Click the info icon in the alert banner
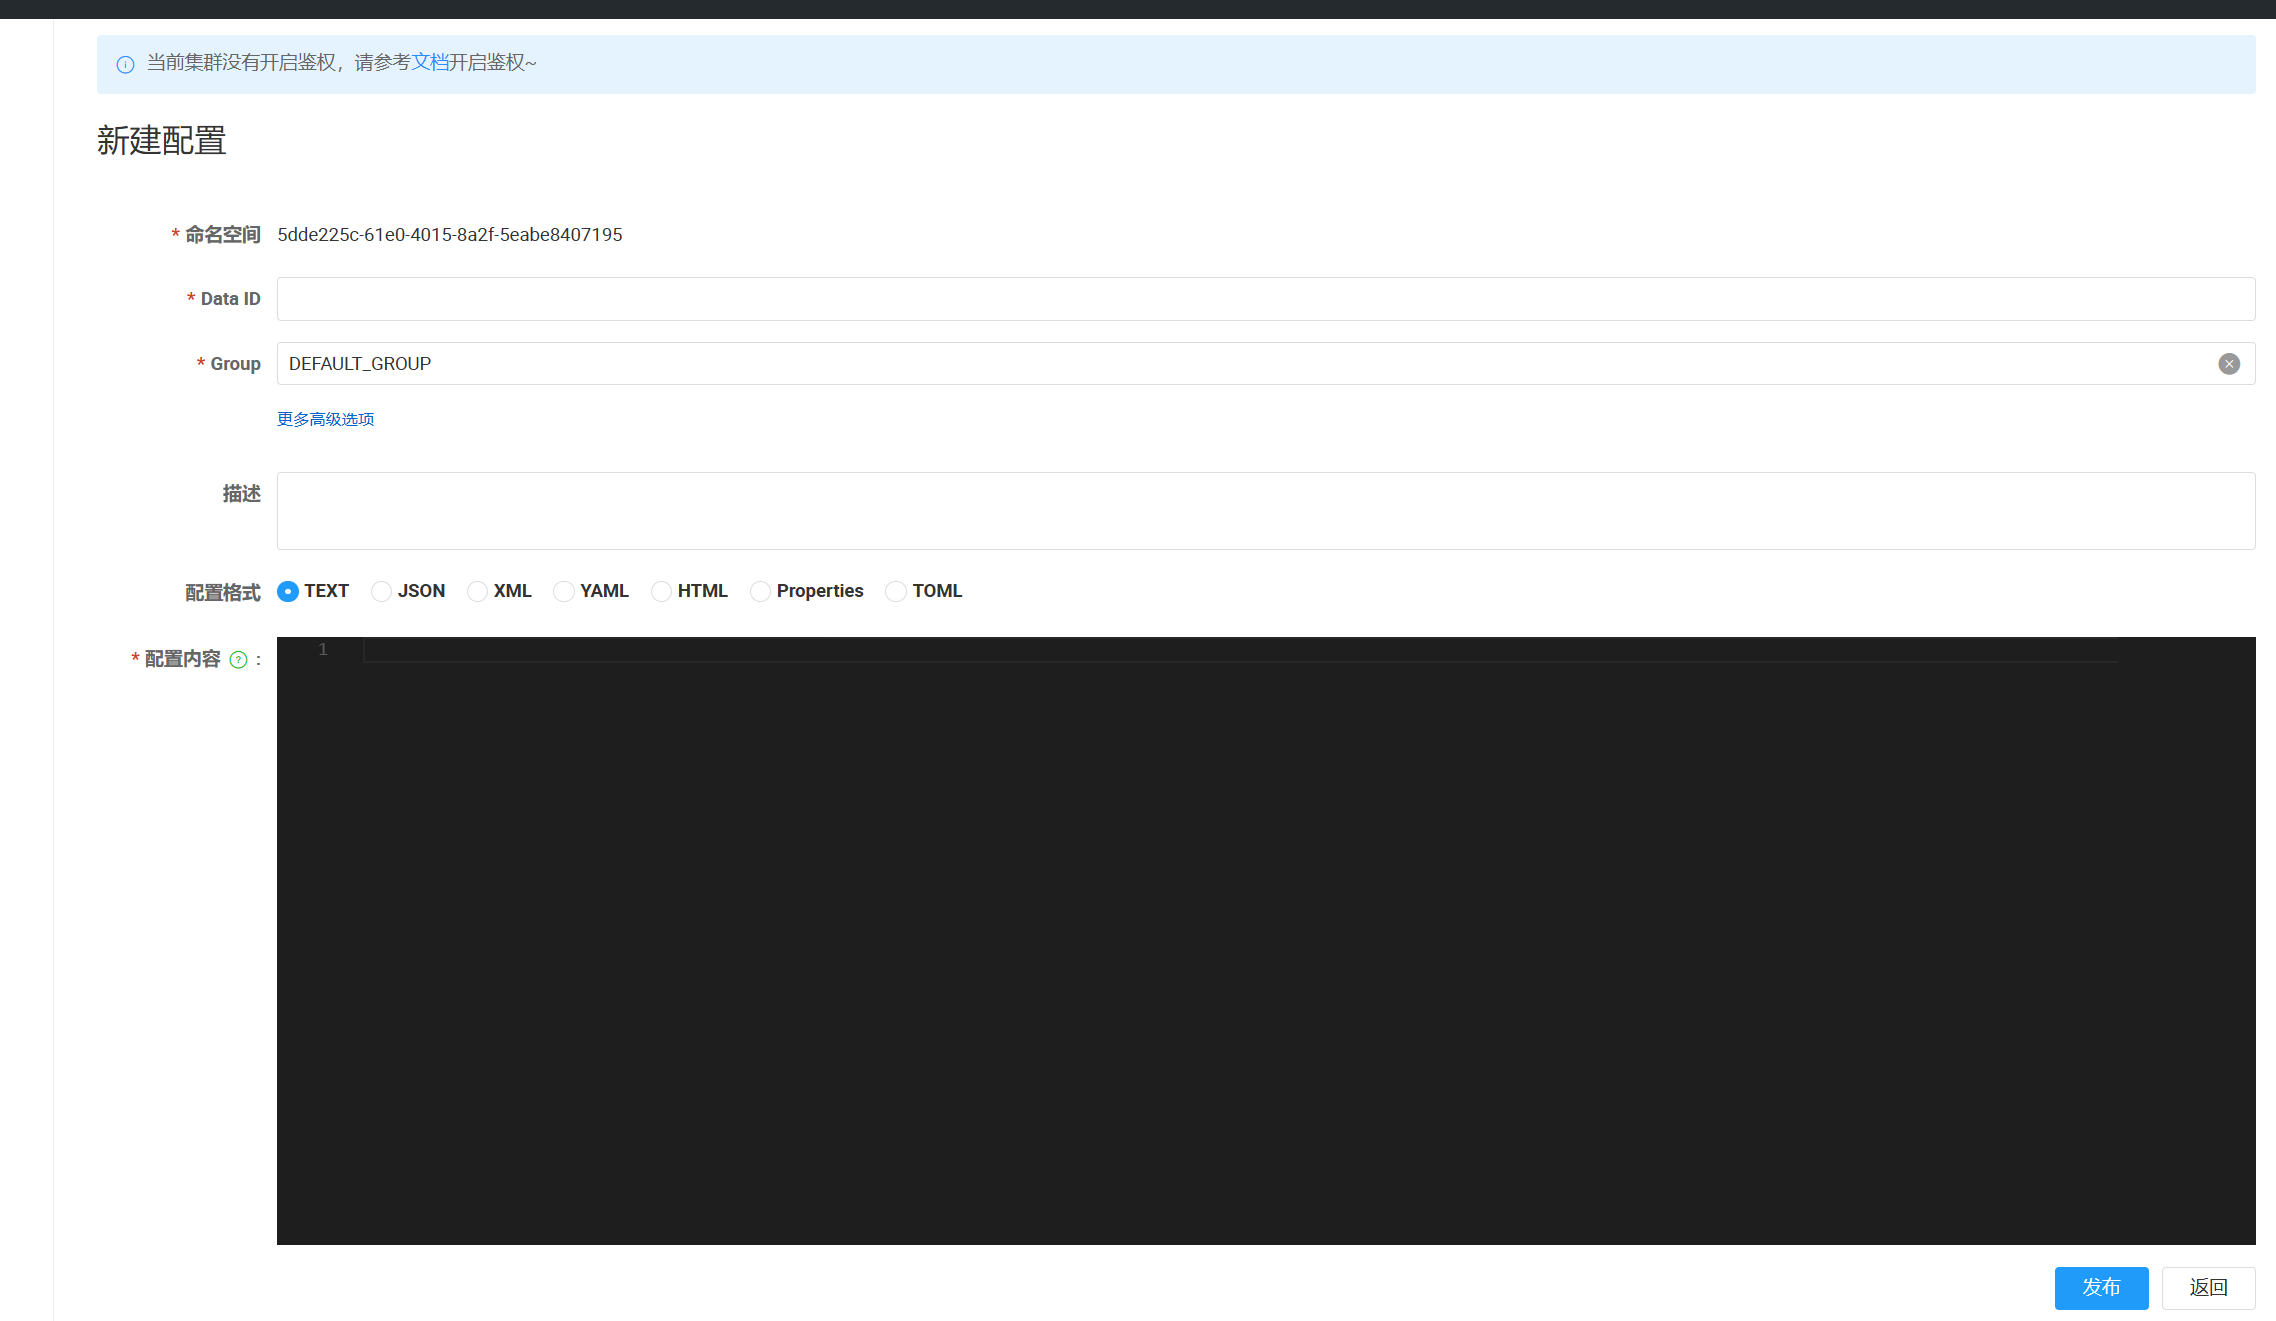 coord(125,65)
